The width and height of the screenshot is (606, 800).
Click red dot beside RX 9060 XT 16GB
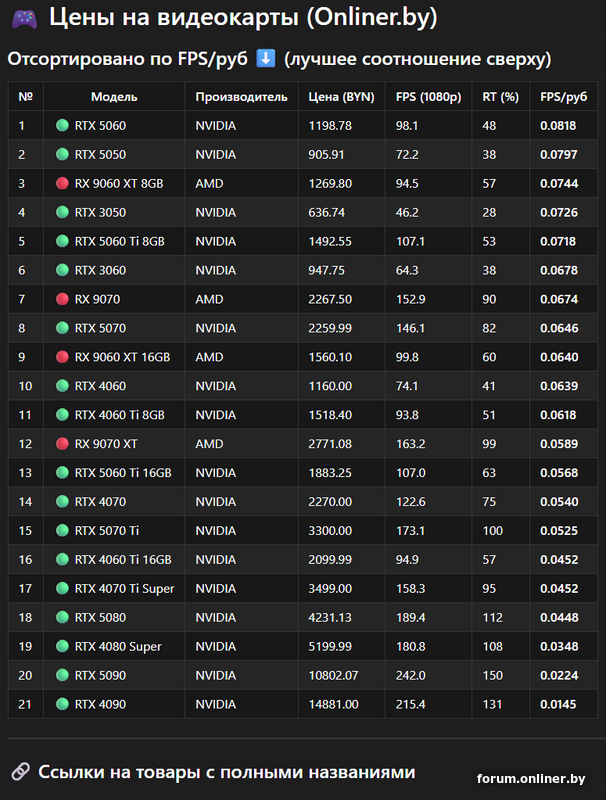point(62,357)
